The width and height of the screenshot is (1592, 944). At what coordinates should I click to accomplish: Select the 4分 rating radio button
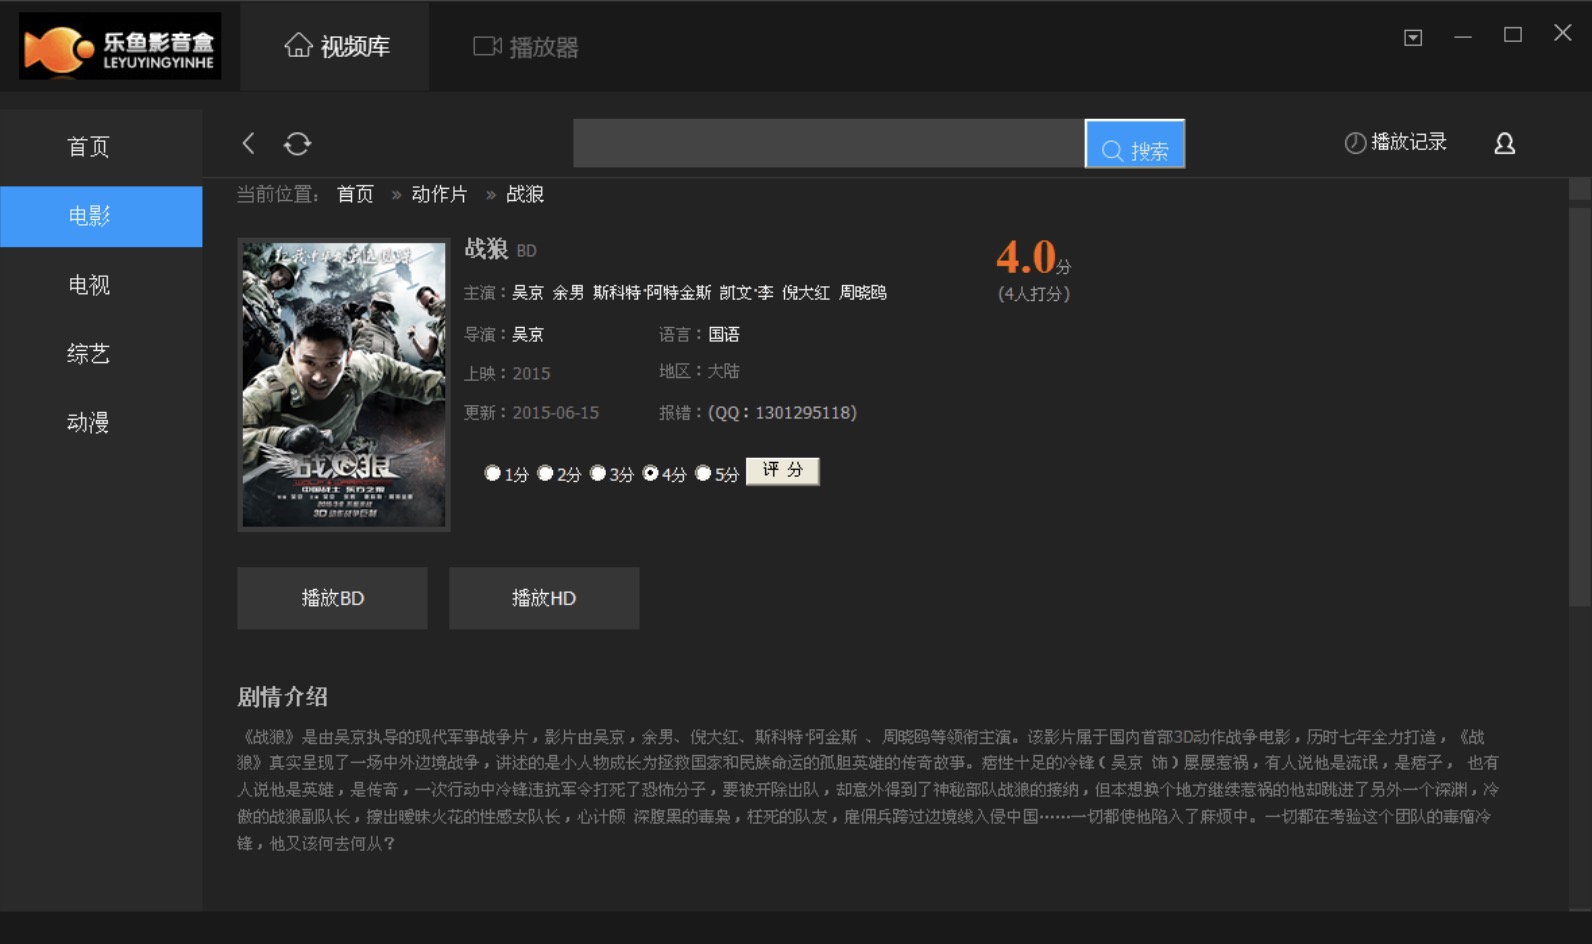(x=650, y=473)
